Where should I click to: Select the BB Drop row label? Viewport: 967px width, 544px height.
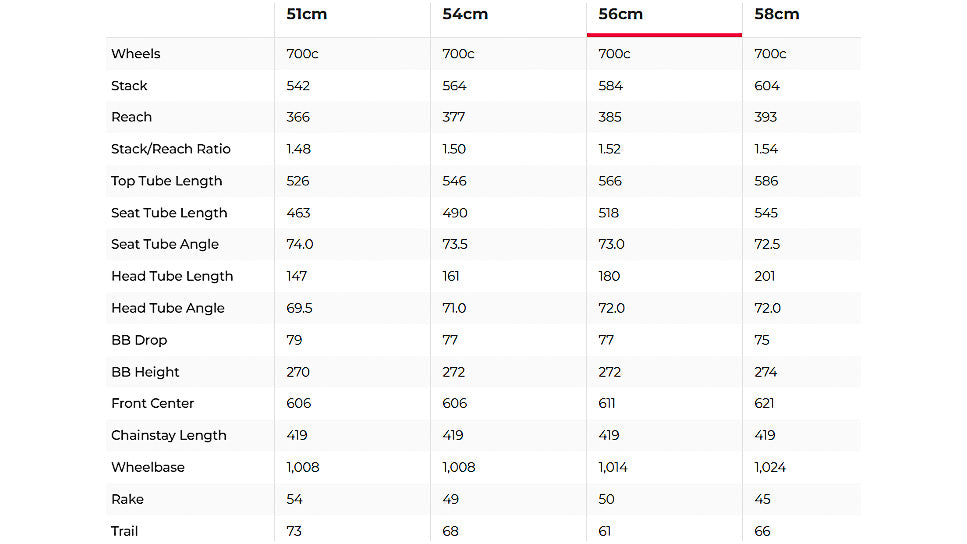pos(137,340)
